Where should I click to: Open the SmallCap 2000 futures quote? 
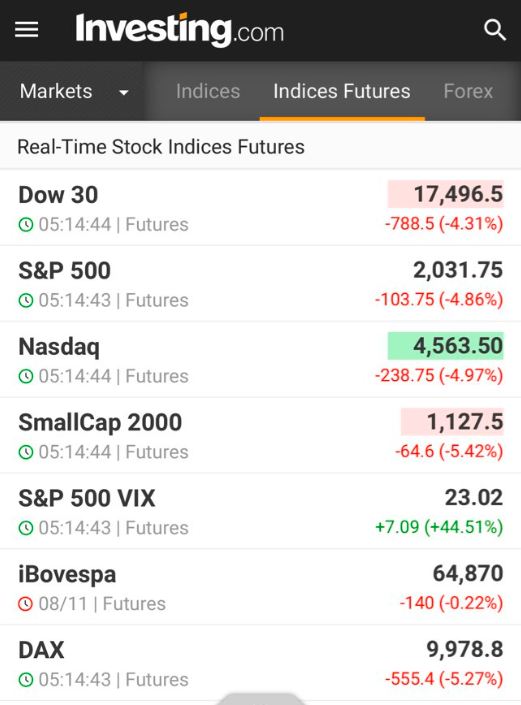[261, 435]
